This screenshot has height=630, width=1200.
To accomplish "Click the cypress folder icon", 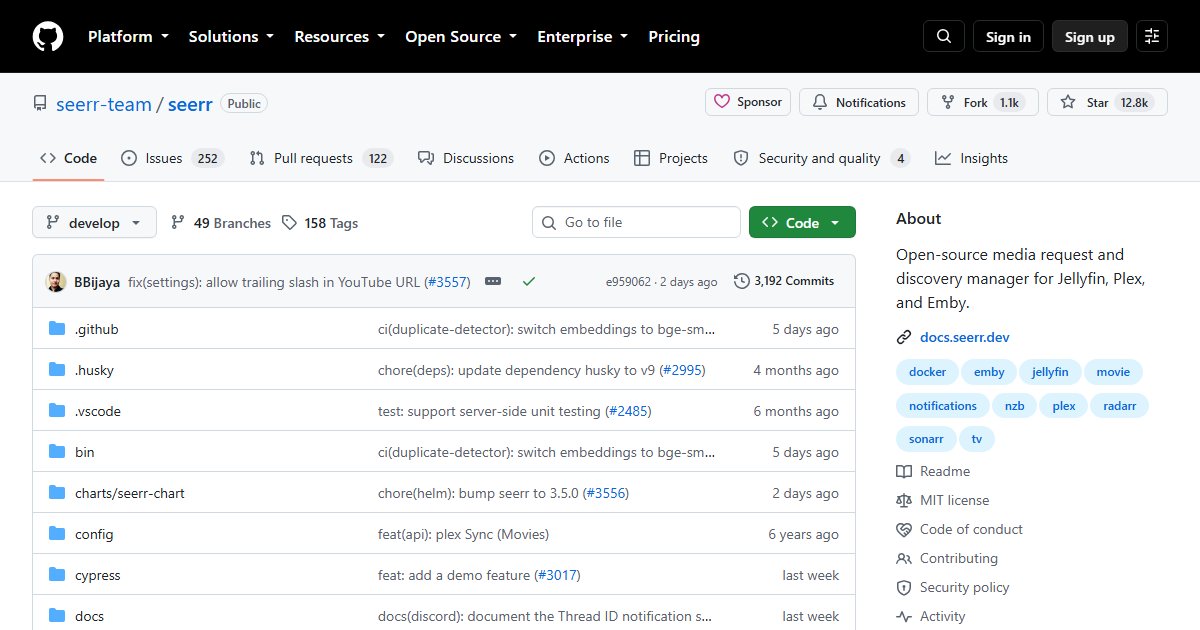I will (x=57, y=575).
